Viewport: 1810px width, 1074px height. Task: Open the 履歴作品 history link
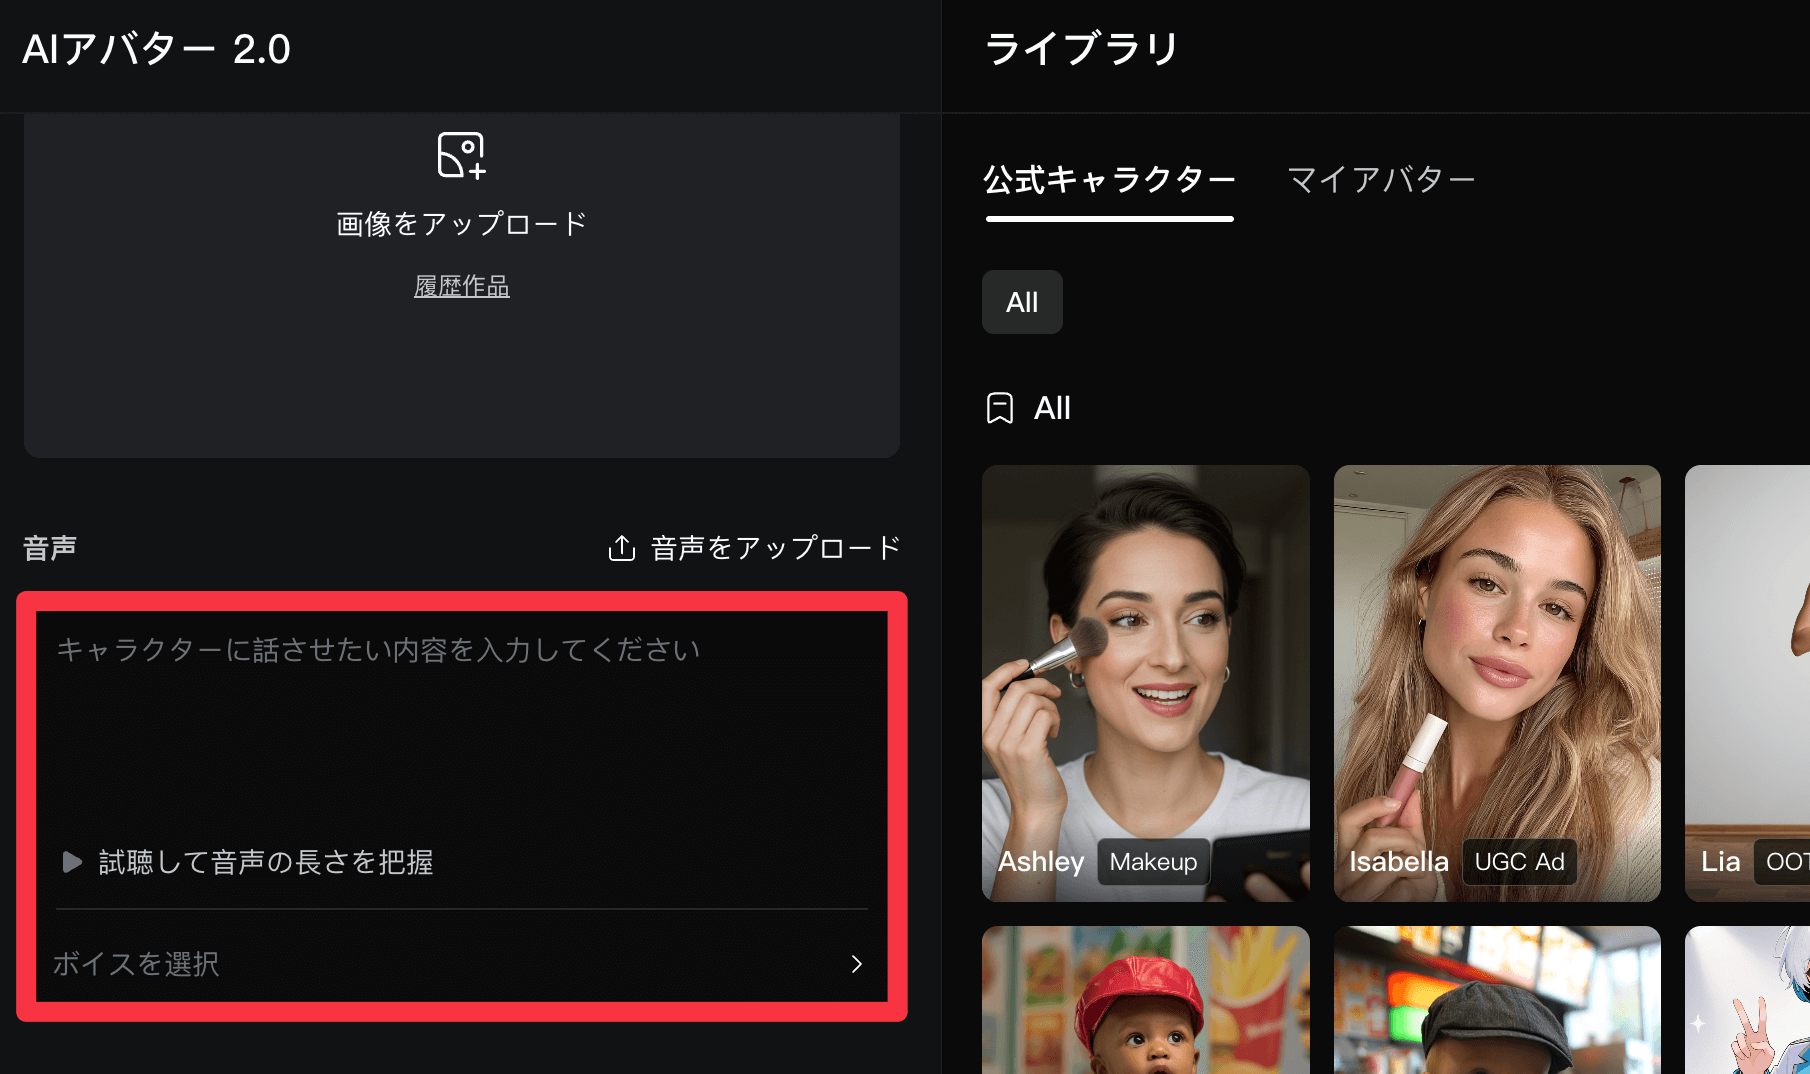pyautogui.click(x=461, y=286)
